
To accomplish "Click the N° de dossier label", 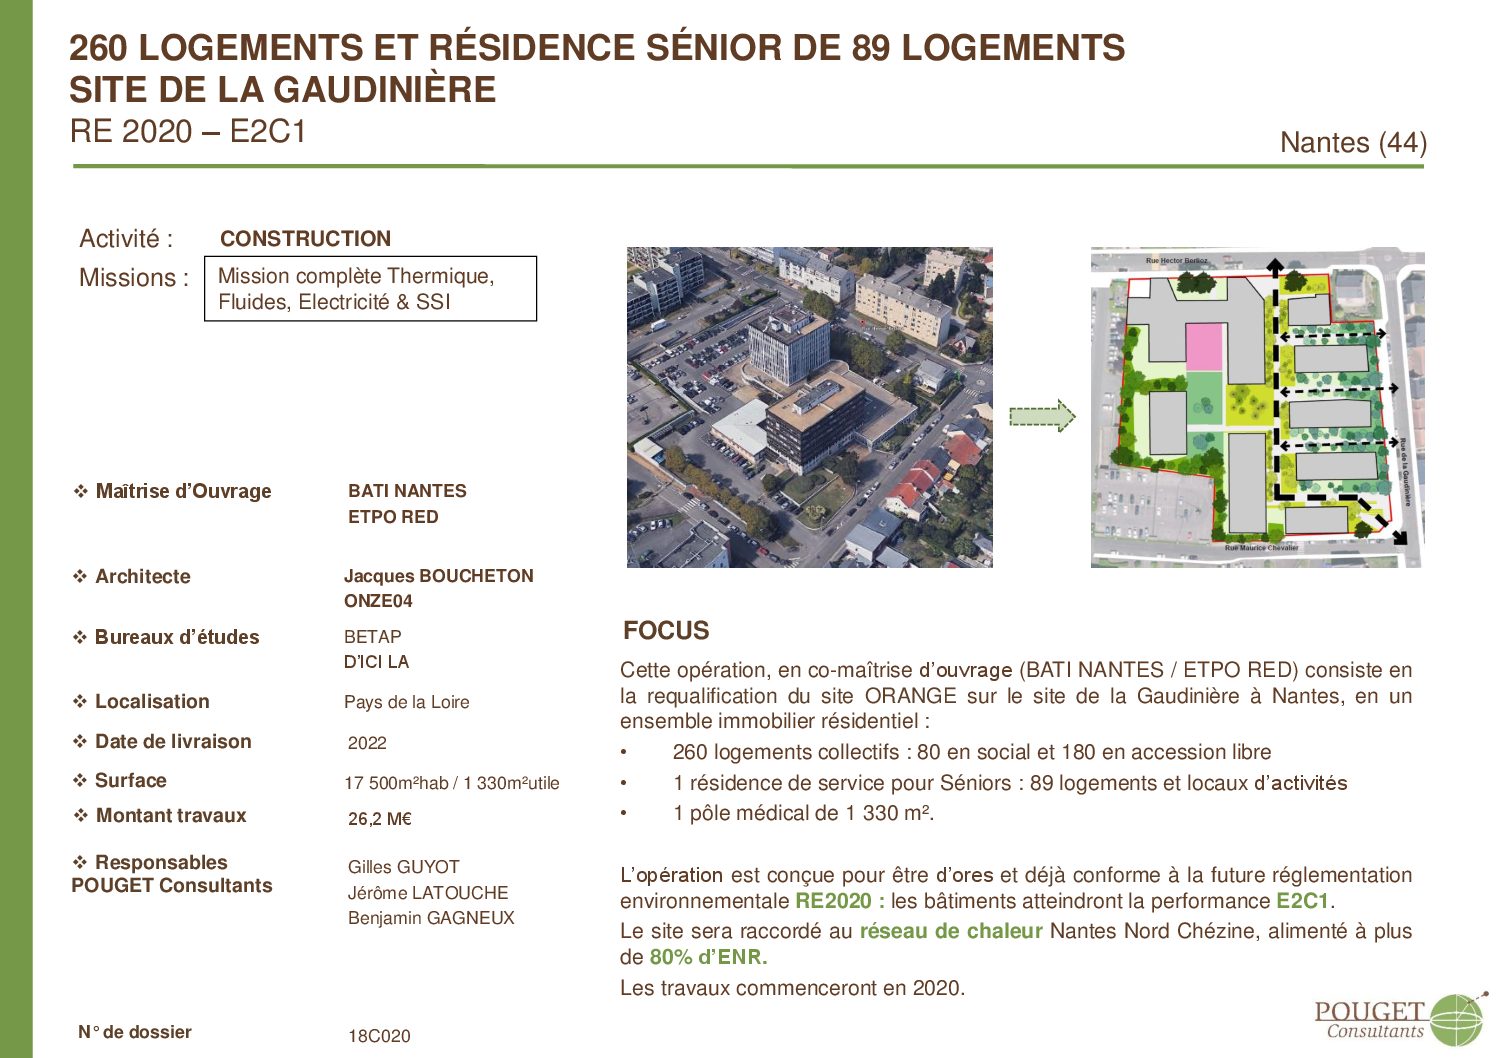I will pos(135,1032).
